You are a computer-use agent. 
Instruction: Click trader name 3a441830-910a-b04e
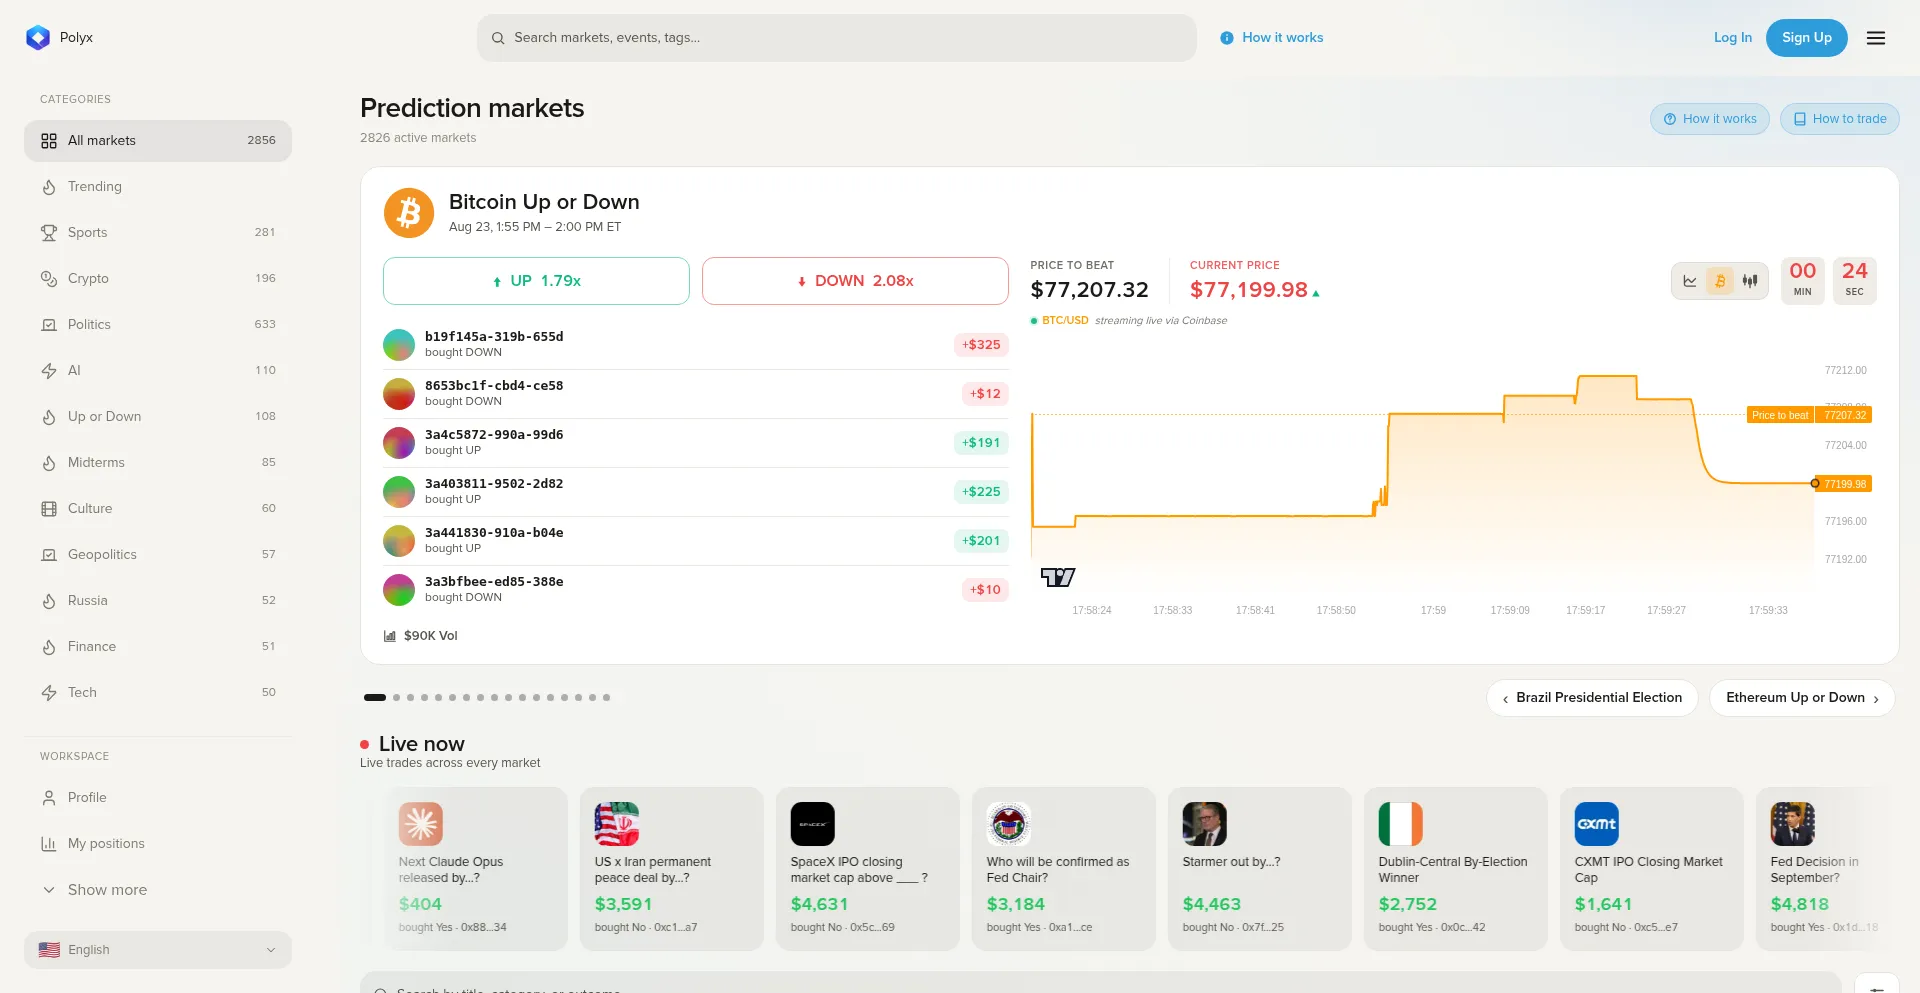point(494,533)
